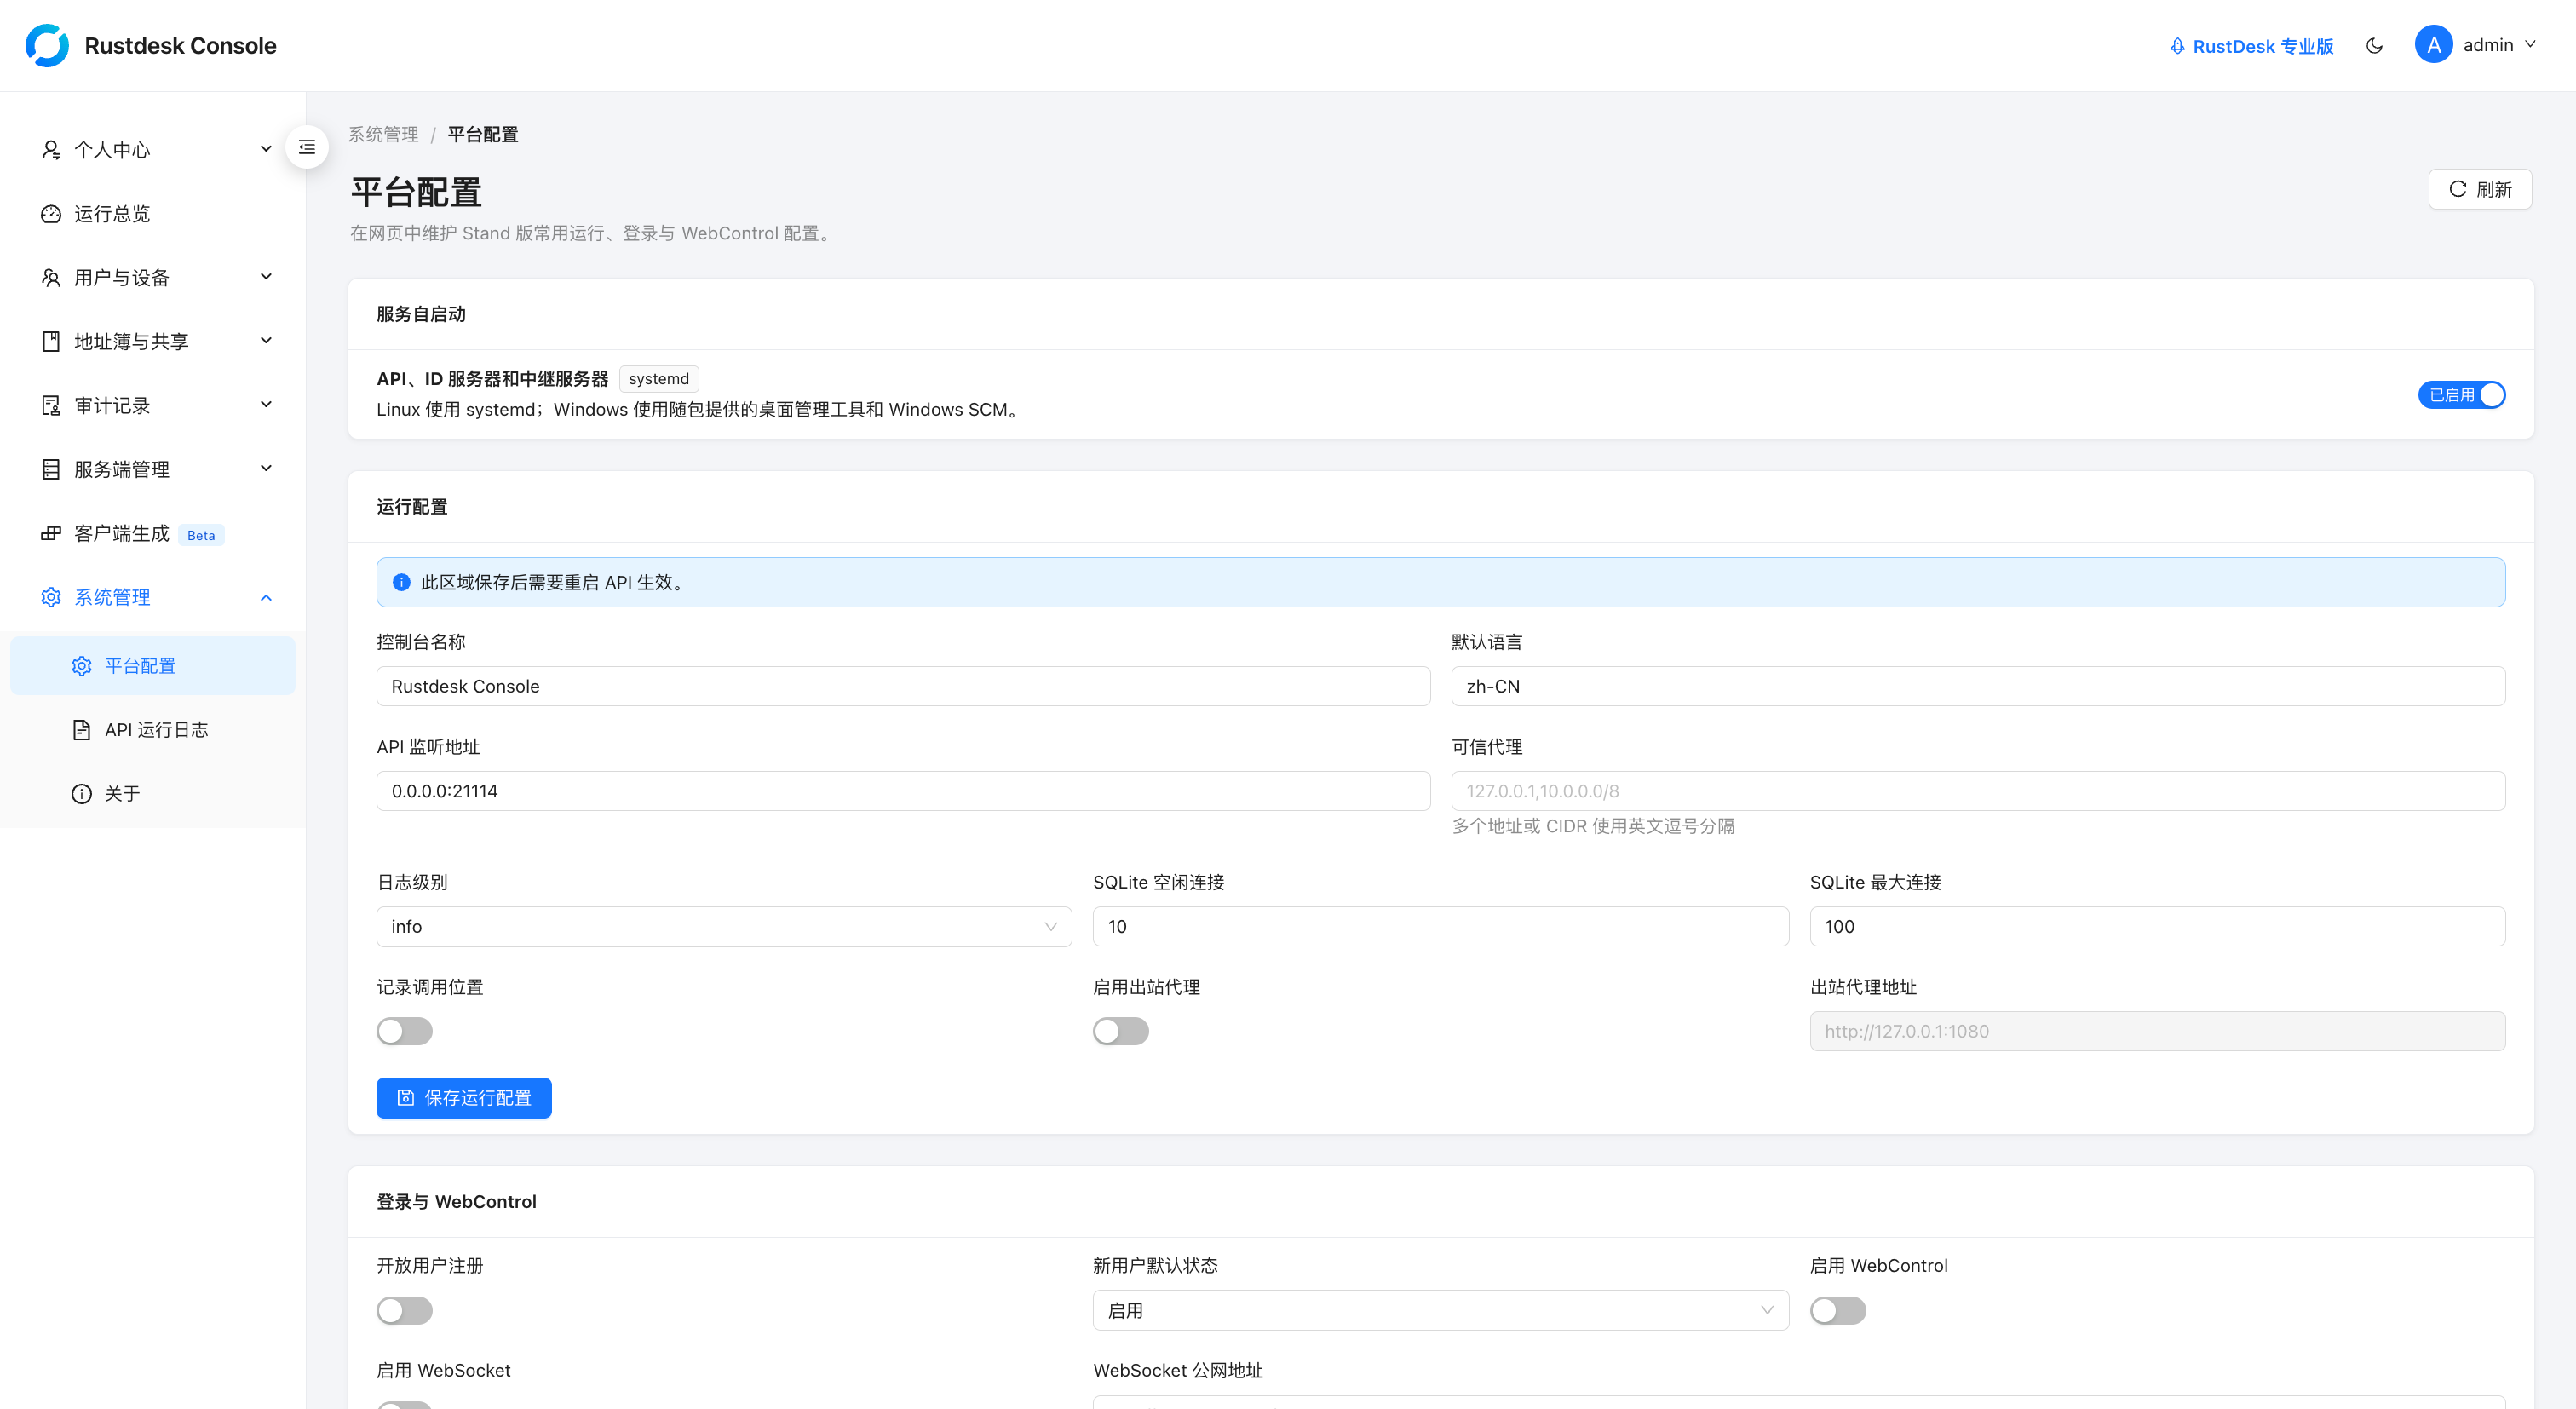Click the 系统管理 breadcrumb link
The image size is (2576, 1409).
point(384,135)
